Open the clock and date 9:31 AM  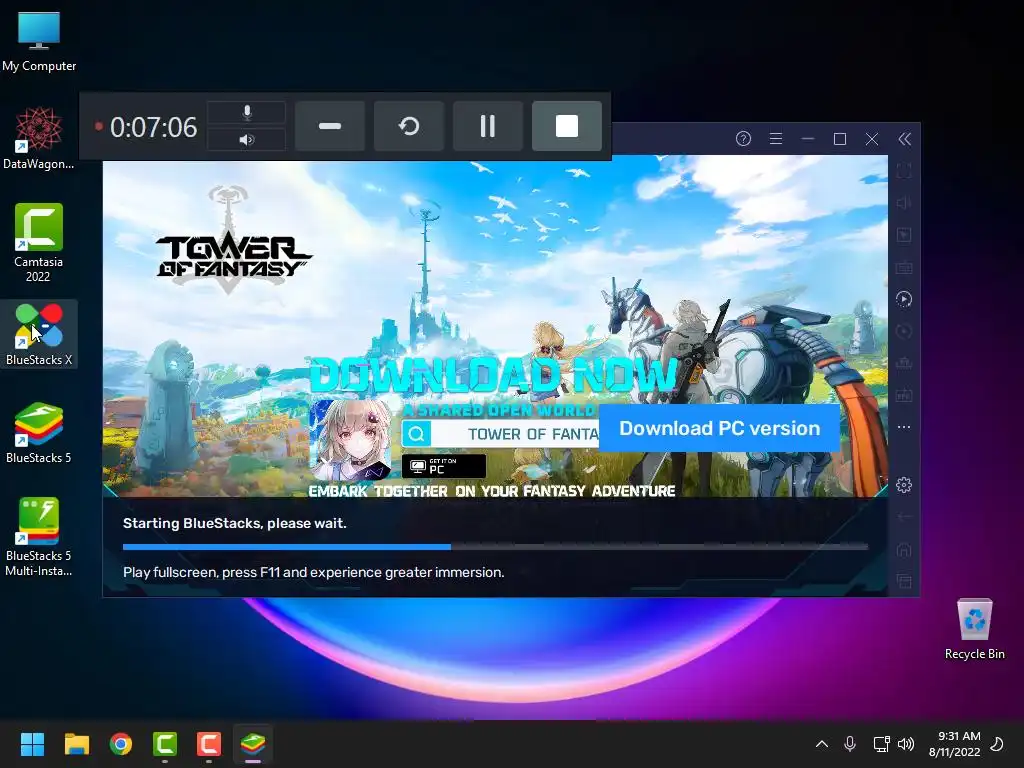tap(955, 744)
